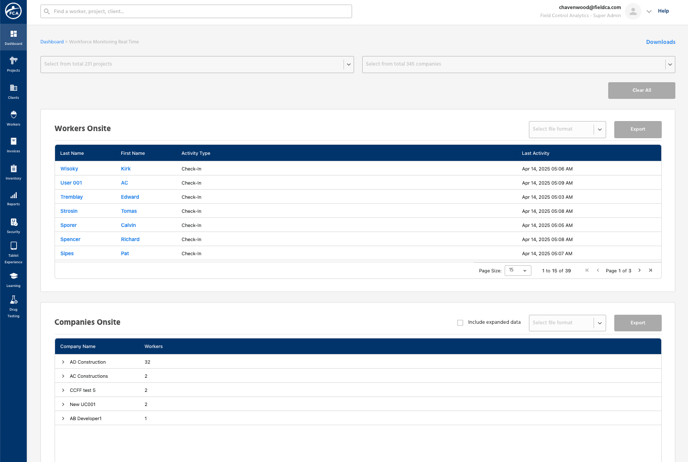The height and width of the screenshot is (462, 688).
Task: Open the Page Size dropdown
Action: pos(518,271)
